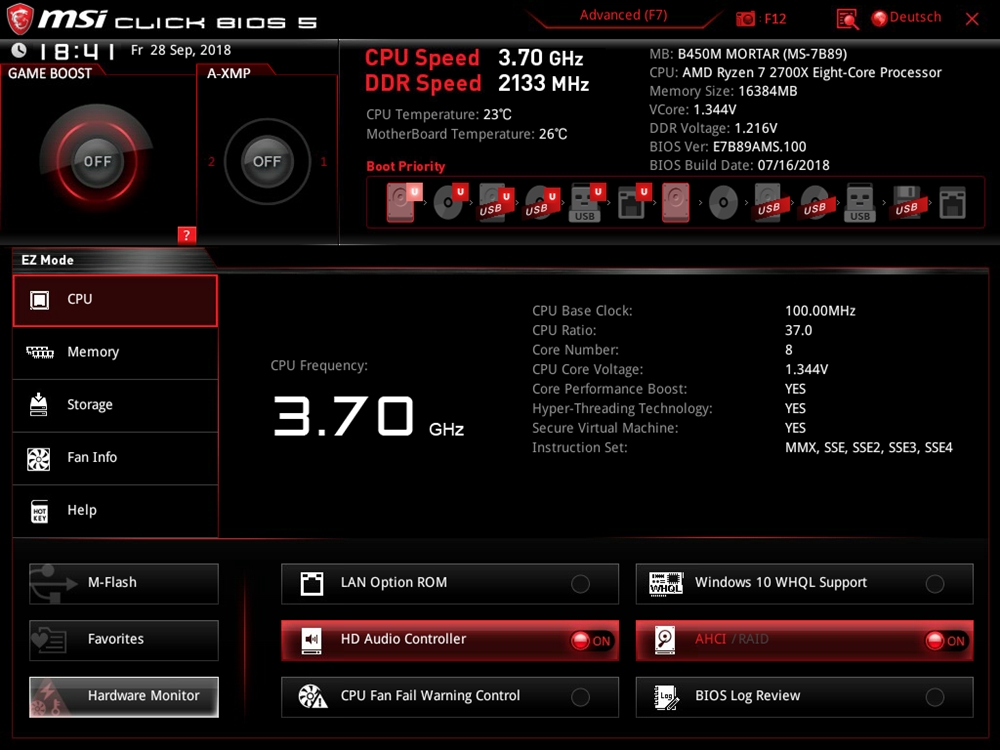1000x750 pixels.
Task: Select the UEFI USB hard disk boot icon
Action: click(x=496, y=202)
